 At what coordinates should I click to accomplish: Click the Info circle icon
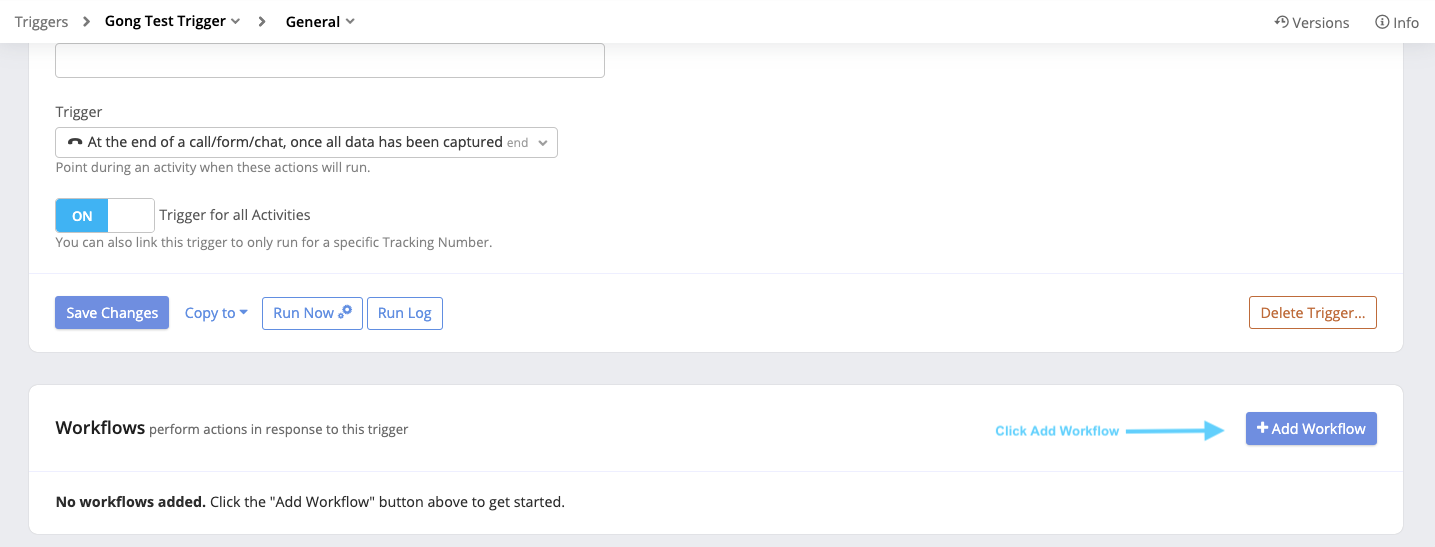[1382, 22]
